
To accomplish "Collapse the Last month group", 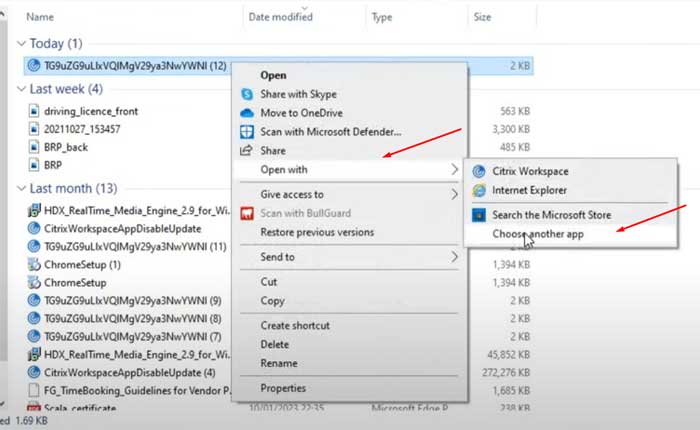I will tap(21, 188).
